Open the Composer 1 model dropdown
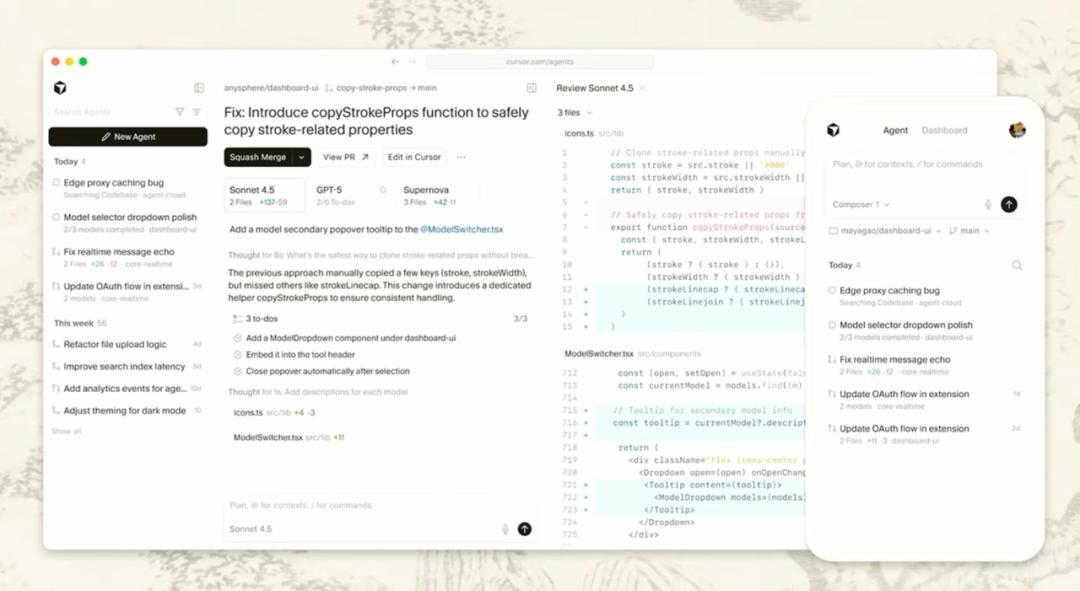Image resolution: width=1080 pixels, height=591 pixels. 861,205
